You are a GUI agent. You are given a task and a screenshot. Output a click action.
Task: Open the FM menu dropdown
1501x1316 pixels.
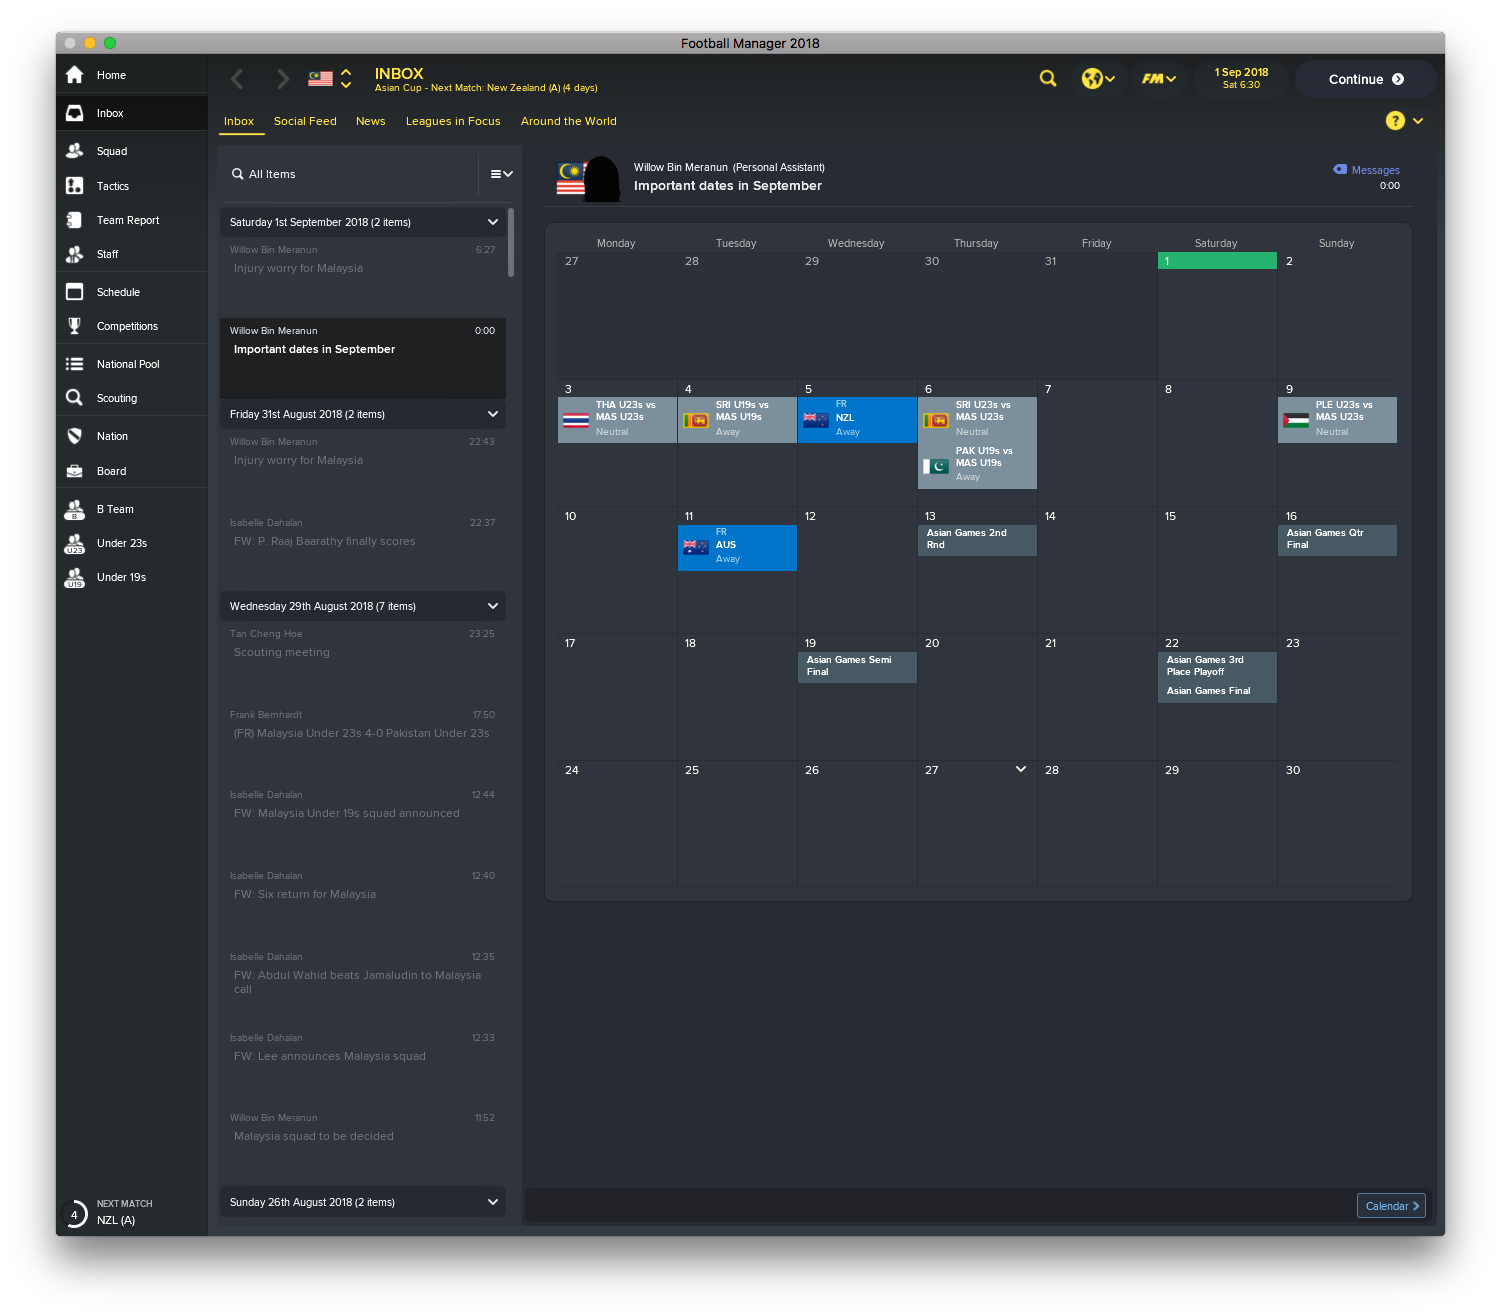(1159, 78)
